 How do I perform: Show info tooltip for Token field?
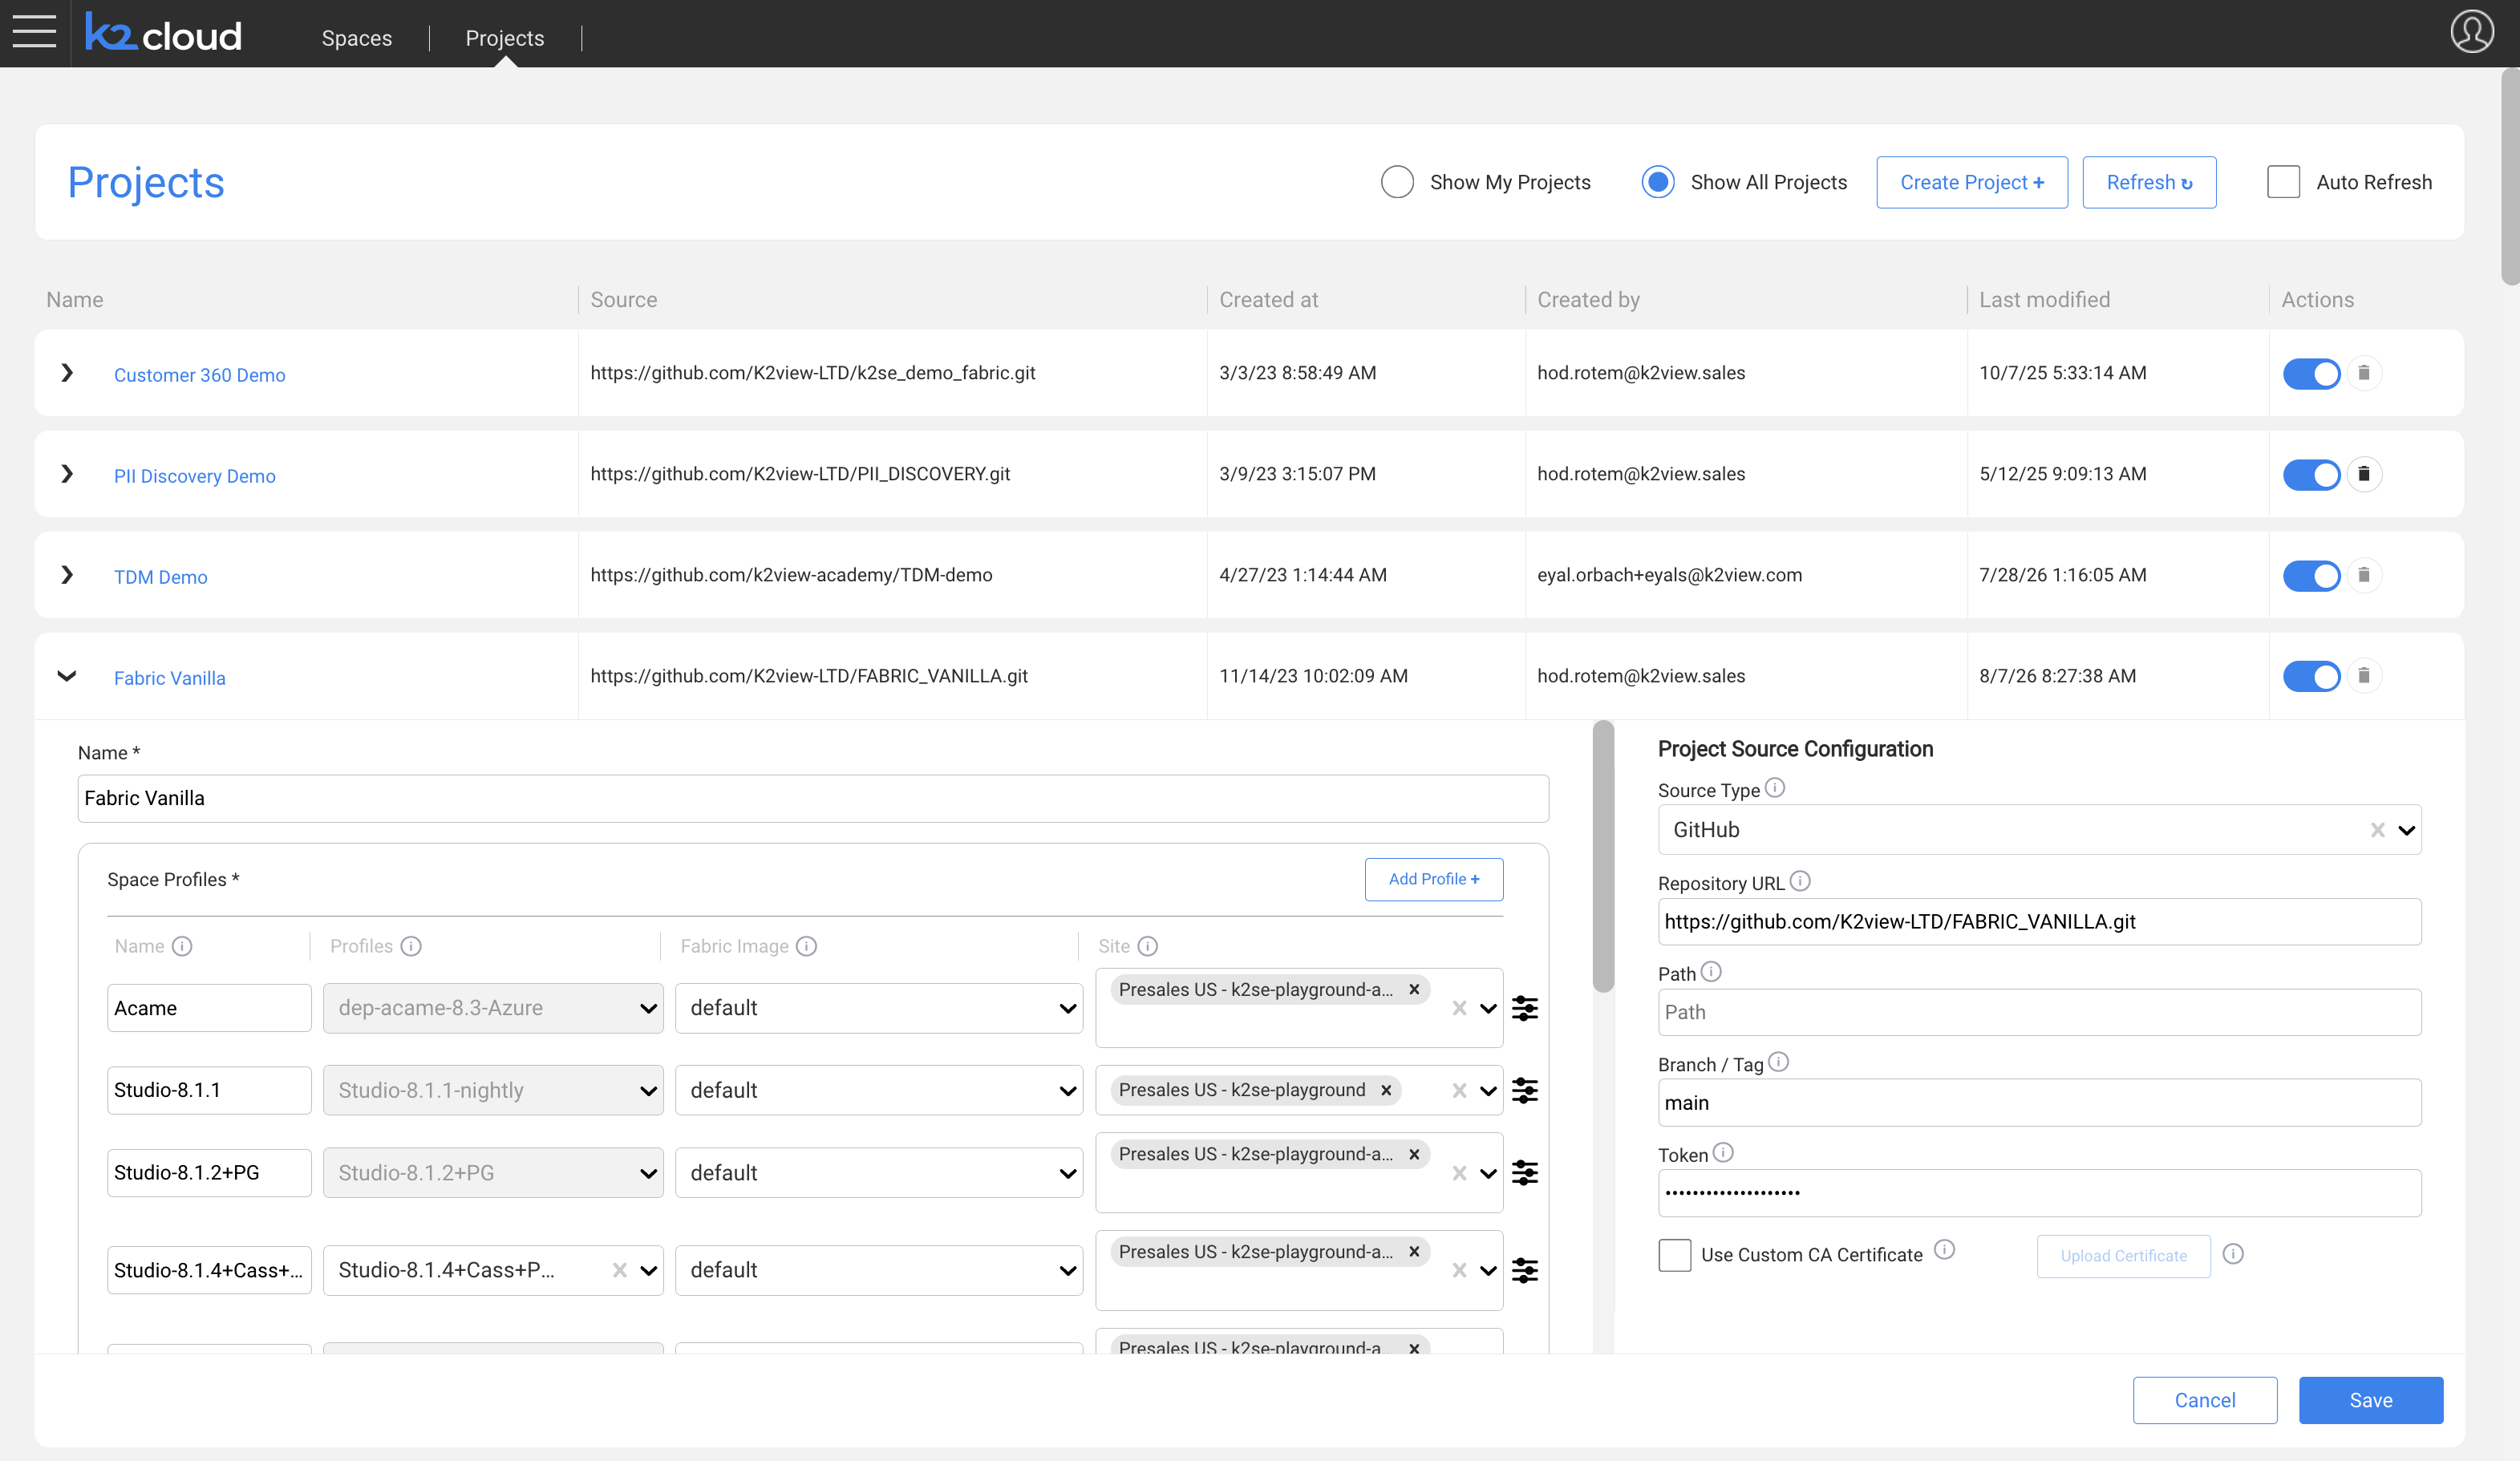tap(1722, 1152)
